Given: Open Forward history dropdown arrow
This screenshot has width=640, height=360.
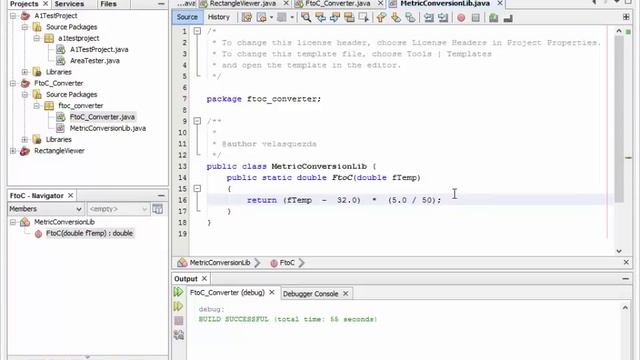Looking at the screenshot, I should 292,18.
